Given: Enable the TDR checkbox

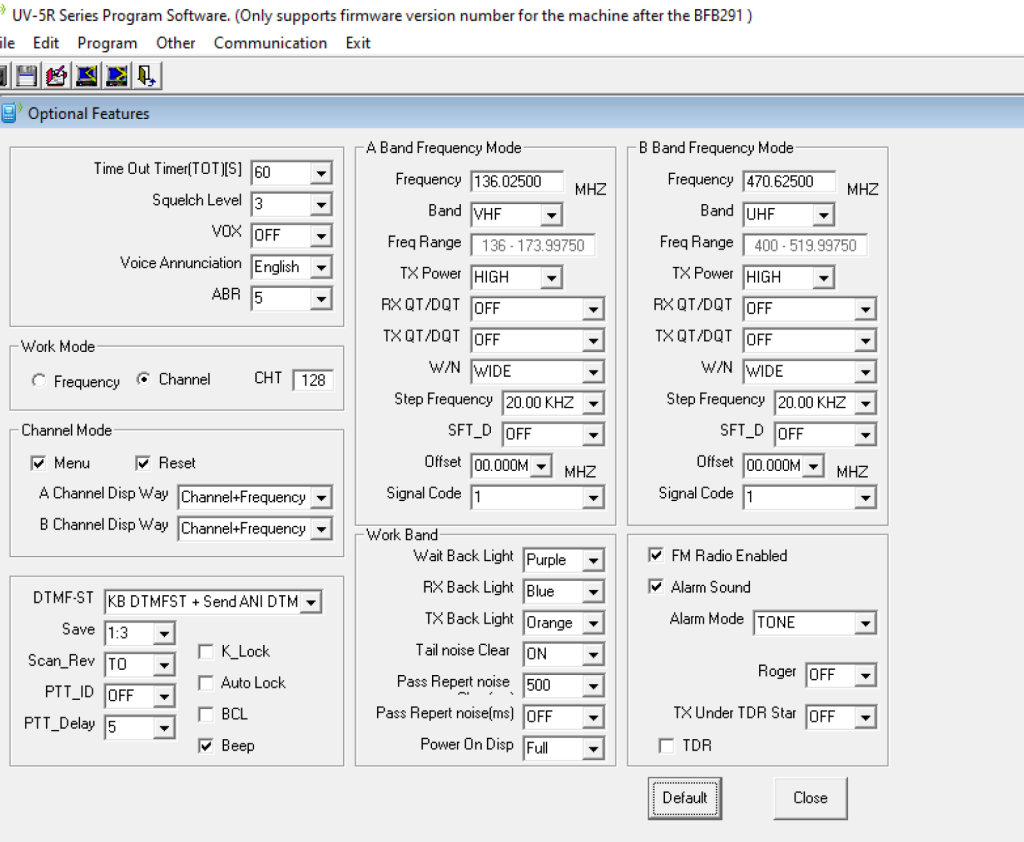Looking at the screenshot, I should [x=666, y=745].
